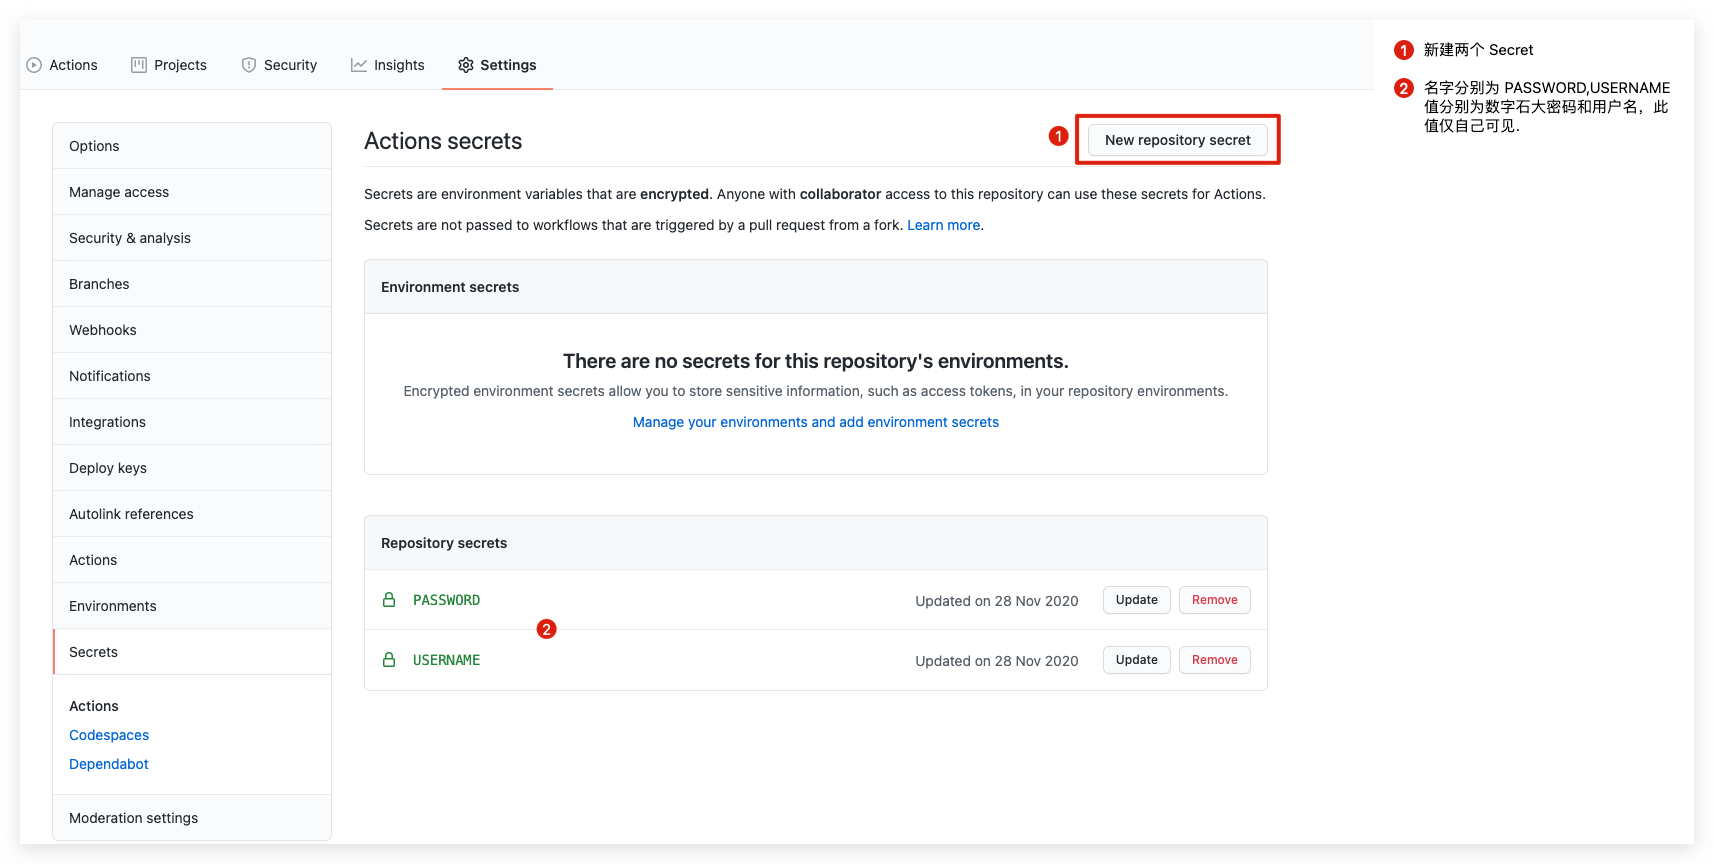Open Manage your environments link
This screenshot has width=1714, height=864.
pyautogui.click(x=815, y=422)
